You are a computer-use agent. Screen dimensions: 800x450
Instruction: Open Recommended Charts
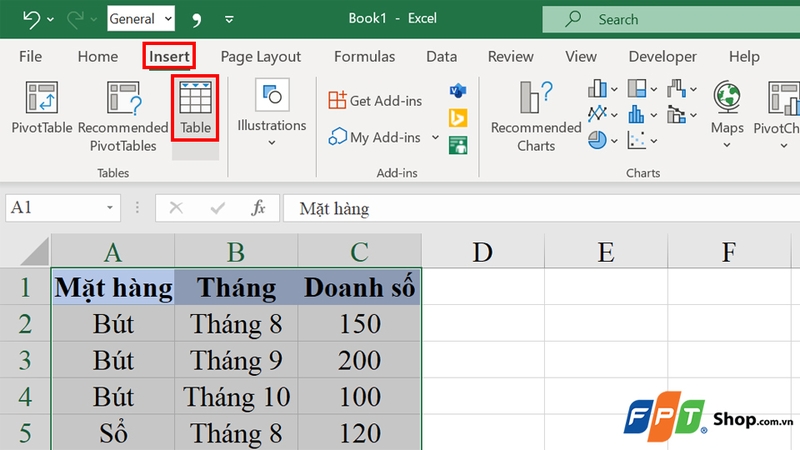click(x=536, y=116)
